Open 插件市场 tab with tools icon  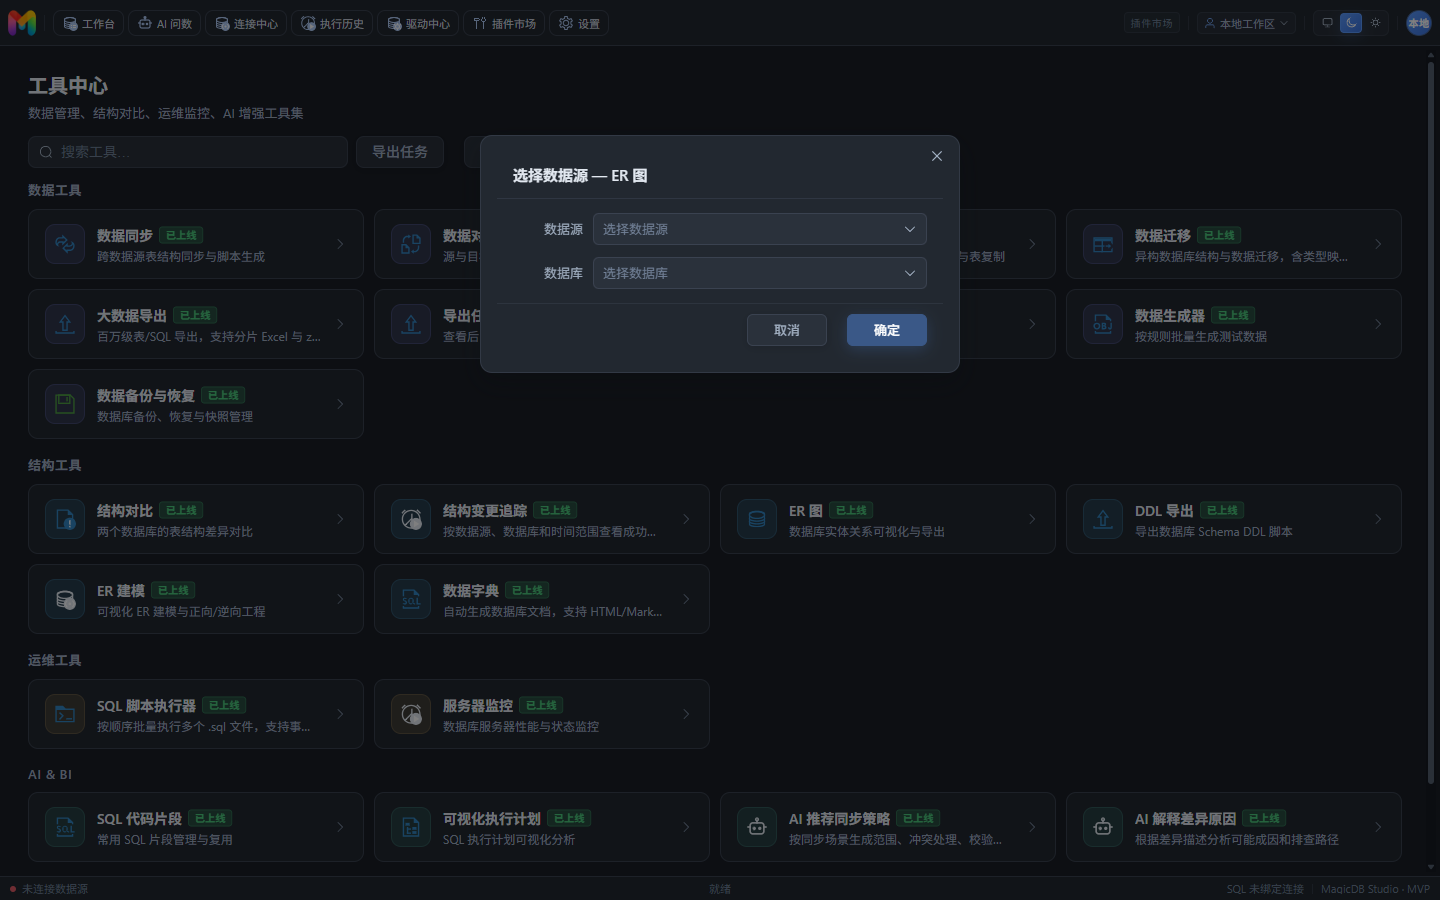(x=504, y=23)
